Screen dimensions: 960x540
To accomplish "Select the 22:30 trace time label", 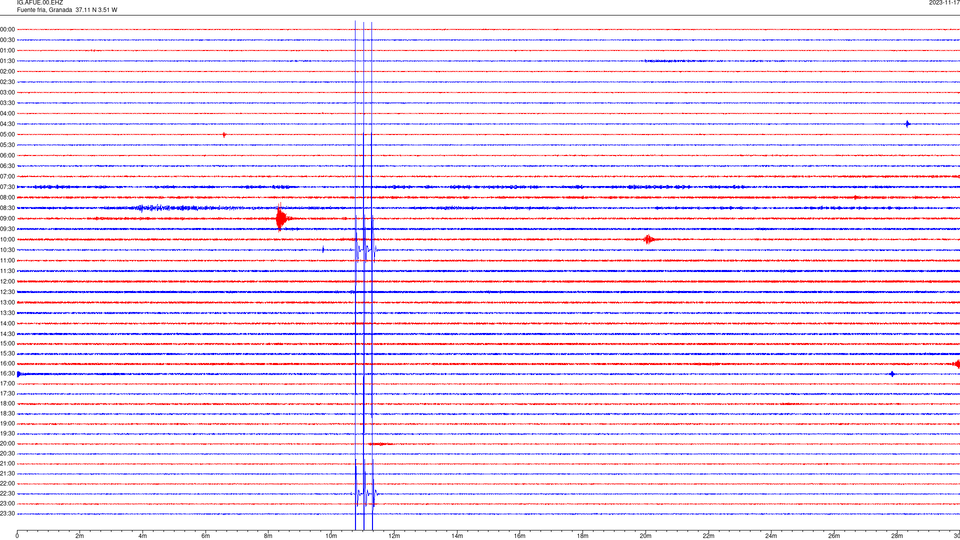I will point(7,494).
